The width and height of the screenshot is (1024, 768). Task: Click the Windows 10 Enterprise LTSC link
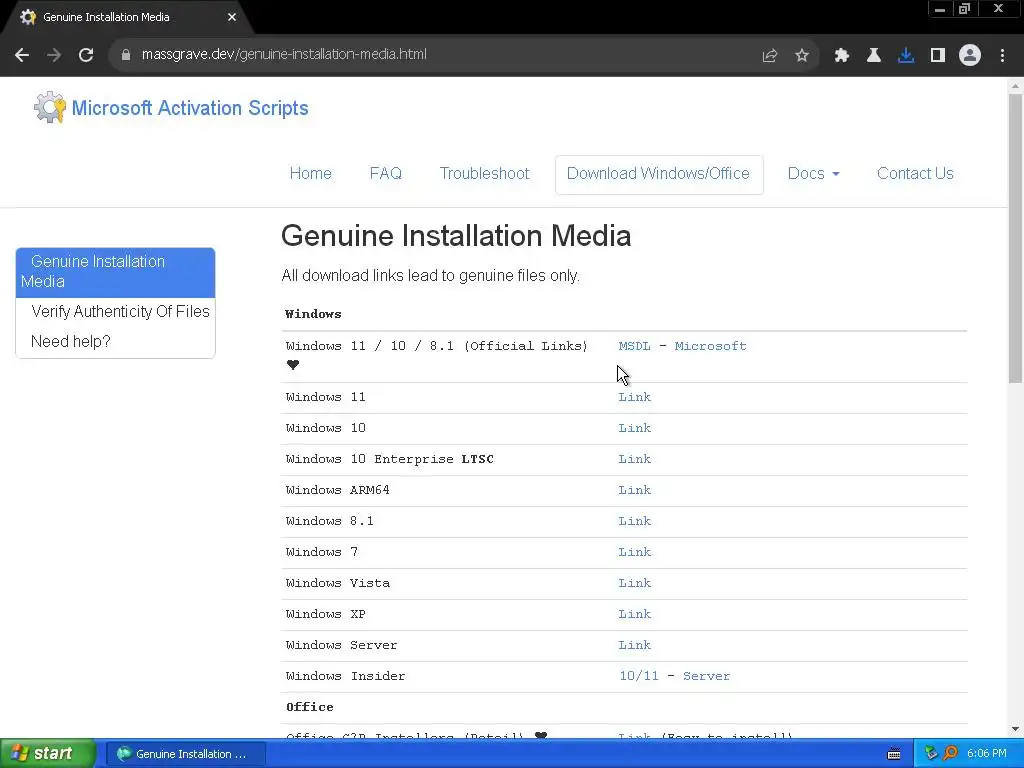634,459
